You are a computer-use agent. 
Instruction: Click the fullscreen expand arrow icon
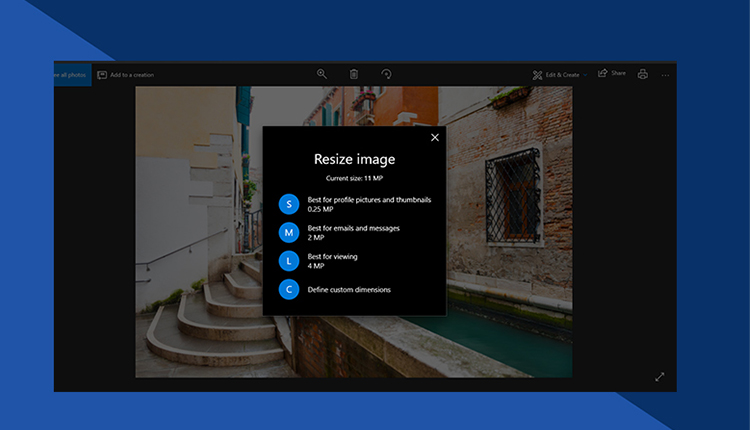coord(660,377)
